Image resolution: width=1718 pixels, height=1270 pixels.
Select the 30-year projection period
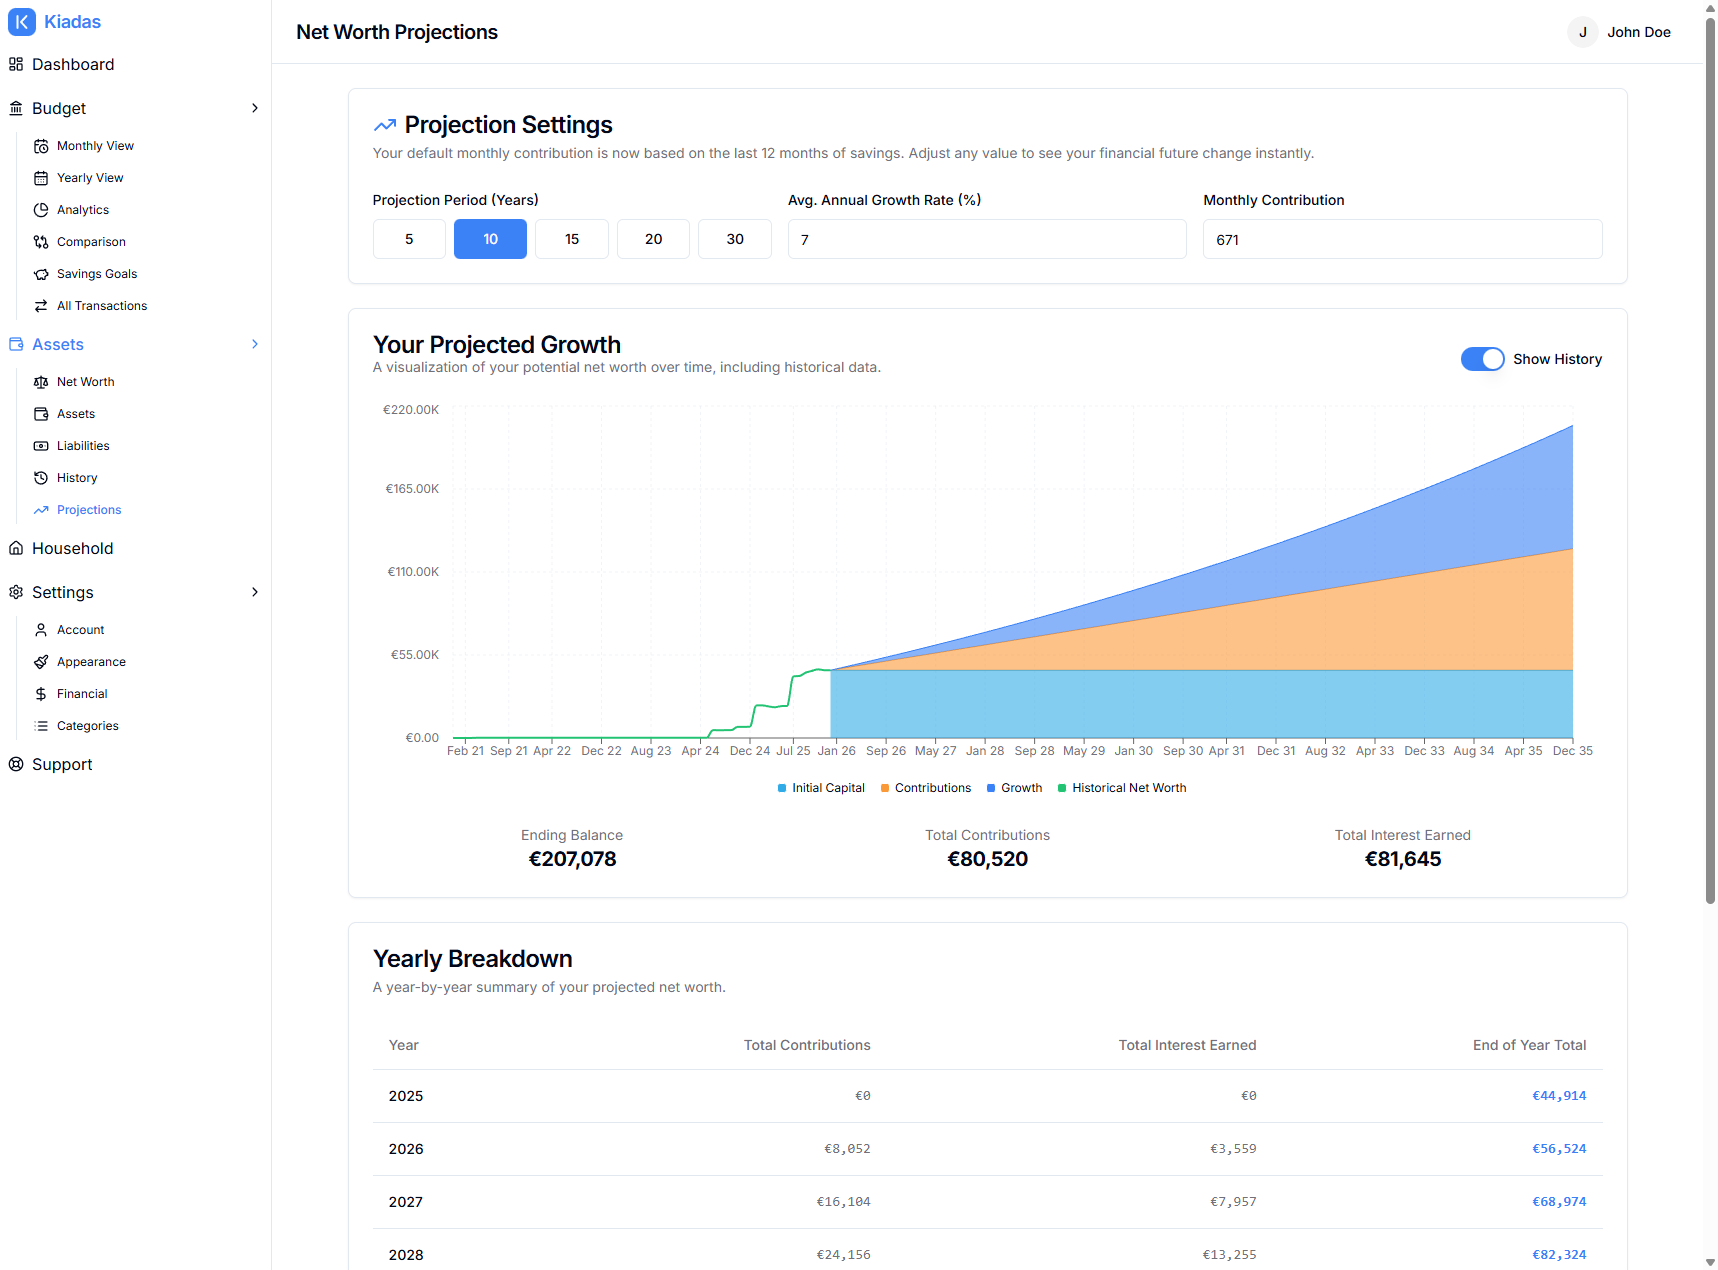(735, 239)
